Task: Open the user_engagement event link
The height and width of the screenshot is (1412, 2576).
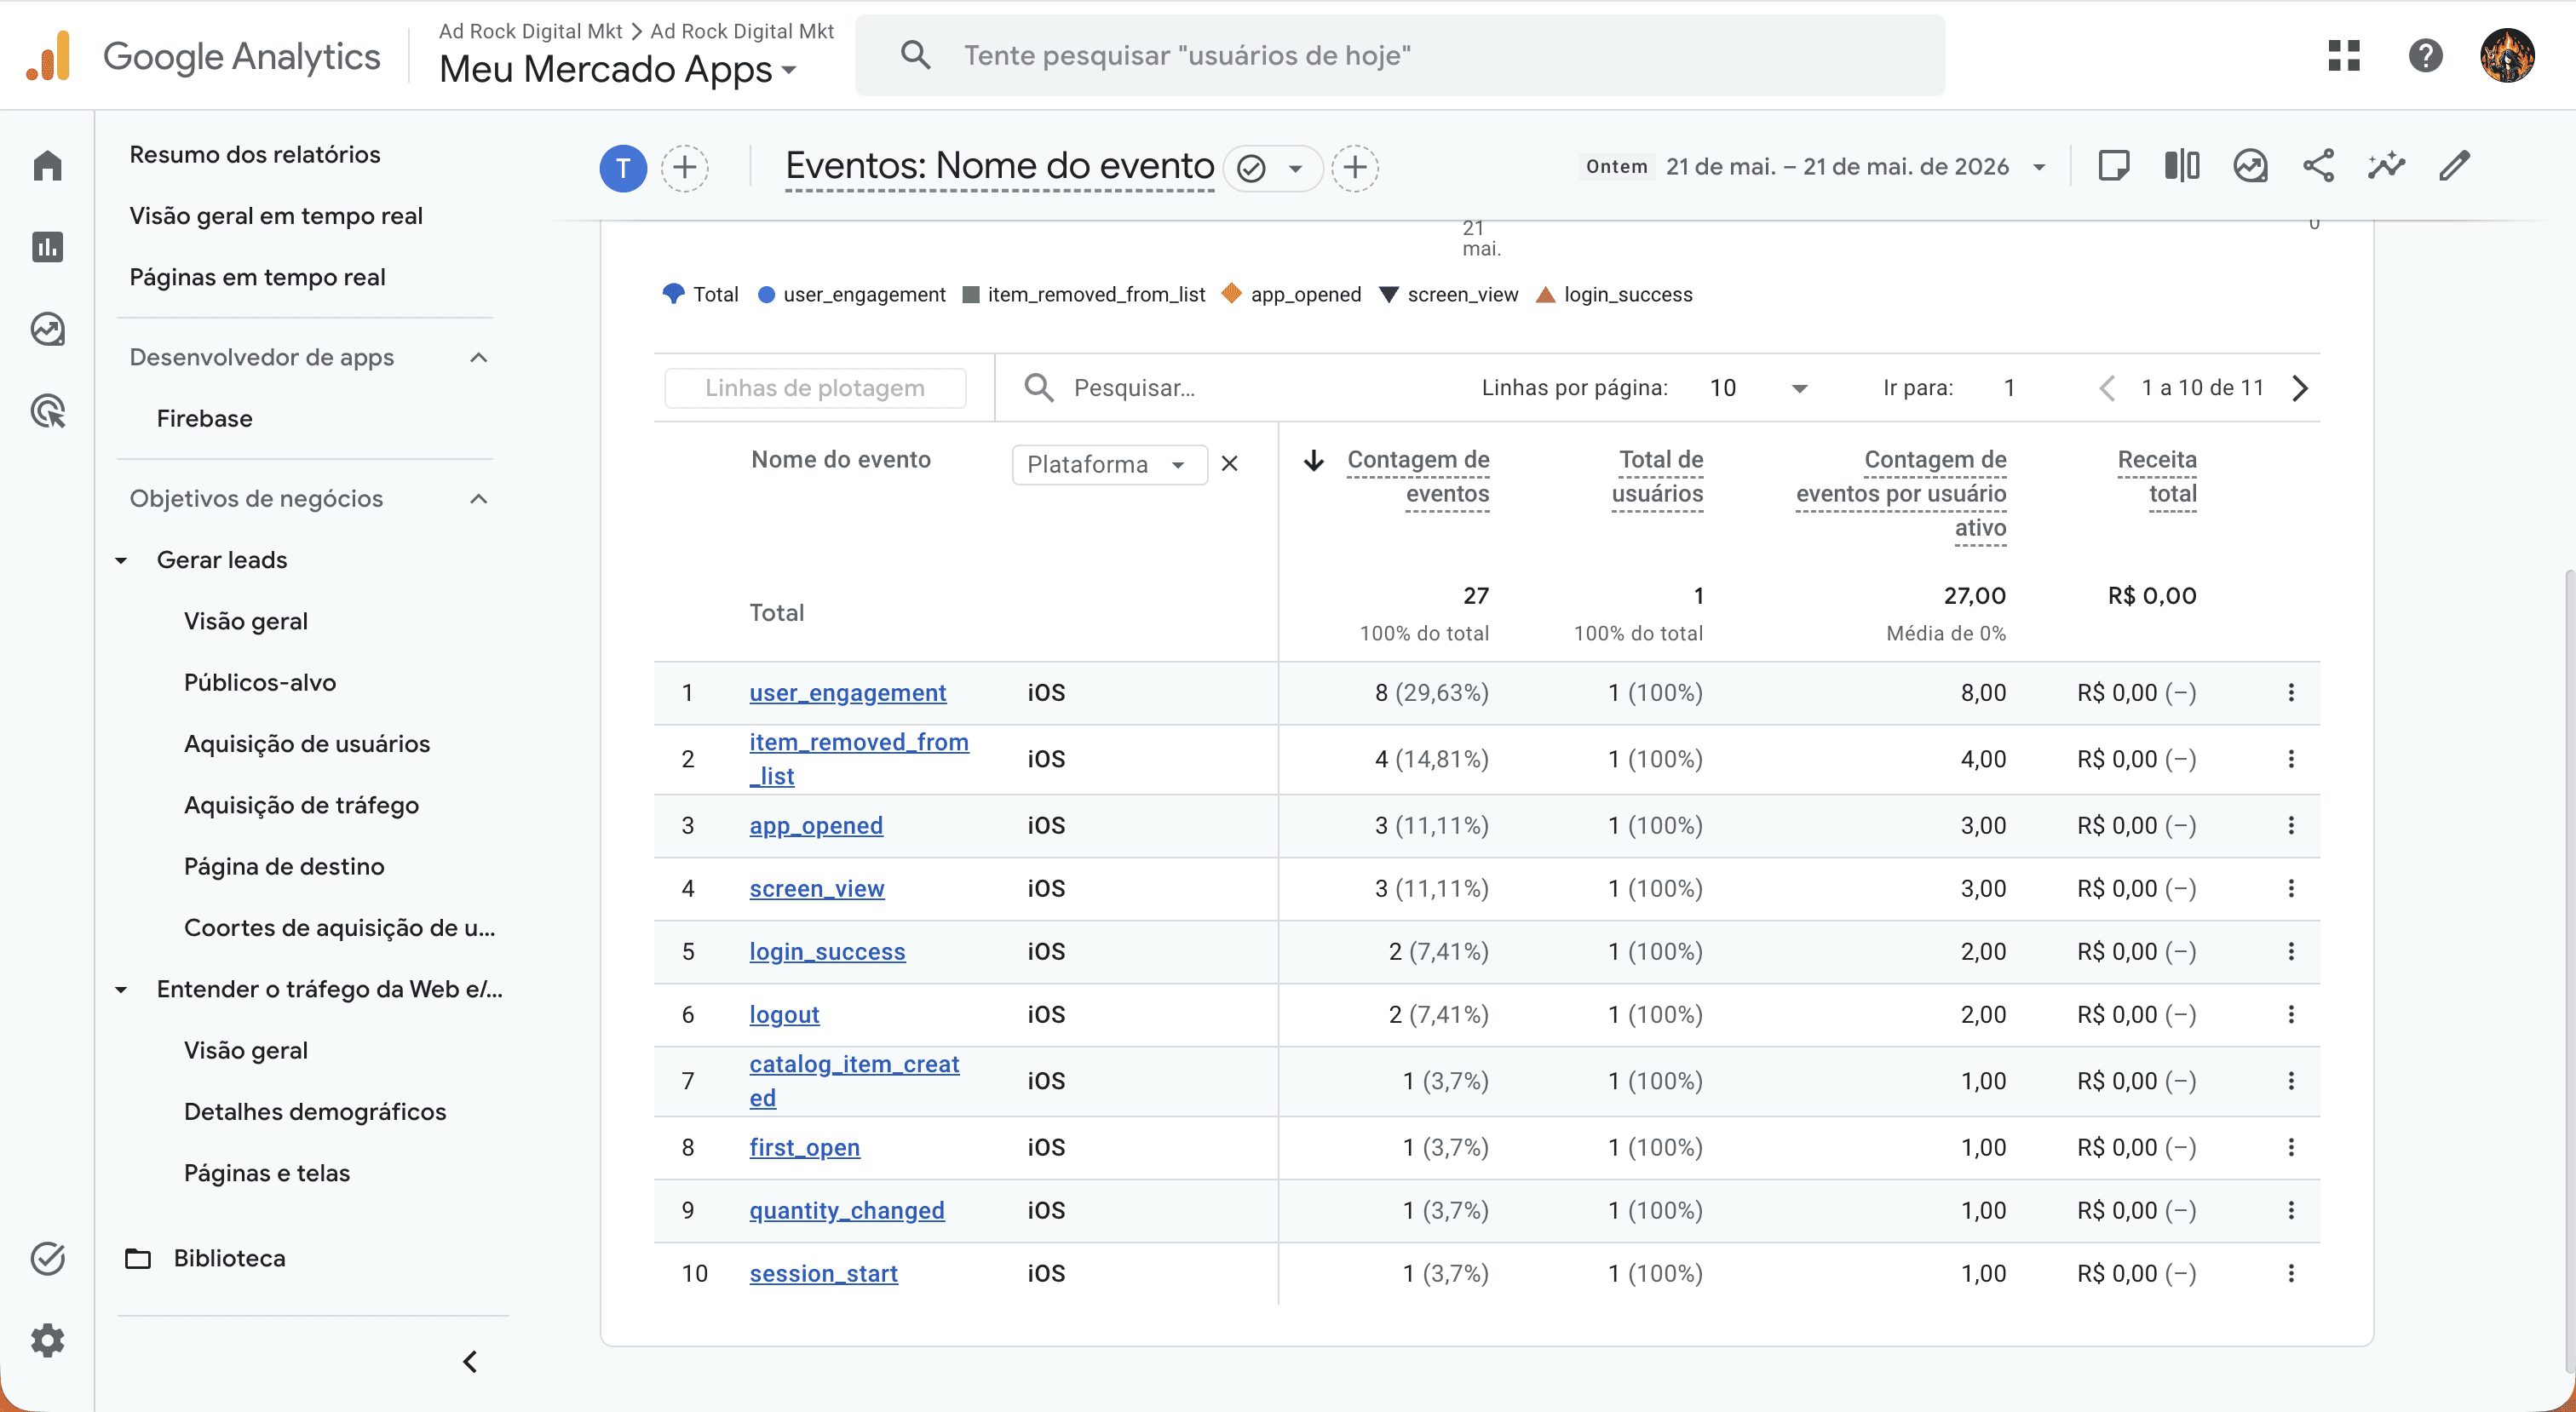Action: pos(847,693)
